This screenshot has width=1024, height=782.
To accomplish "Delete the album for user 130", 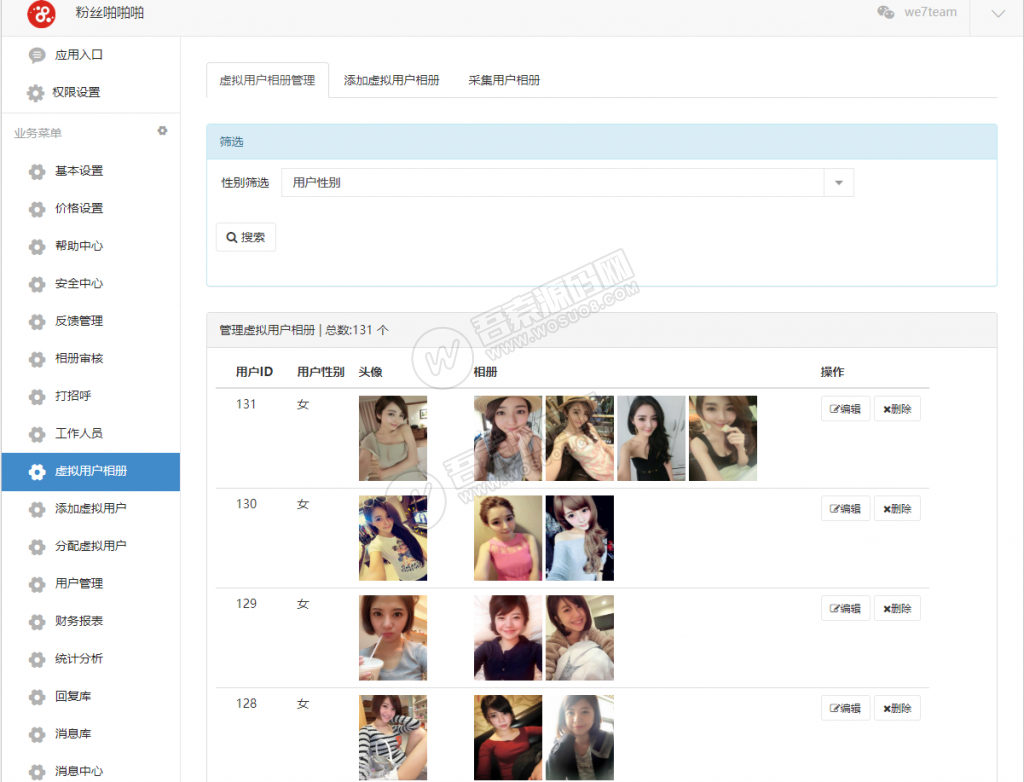I will [x=897, y=509].
